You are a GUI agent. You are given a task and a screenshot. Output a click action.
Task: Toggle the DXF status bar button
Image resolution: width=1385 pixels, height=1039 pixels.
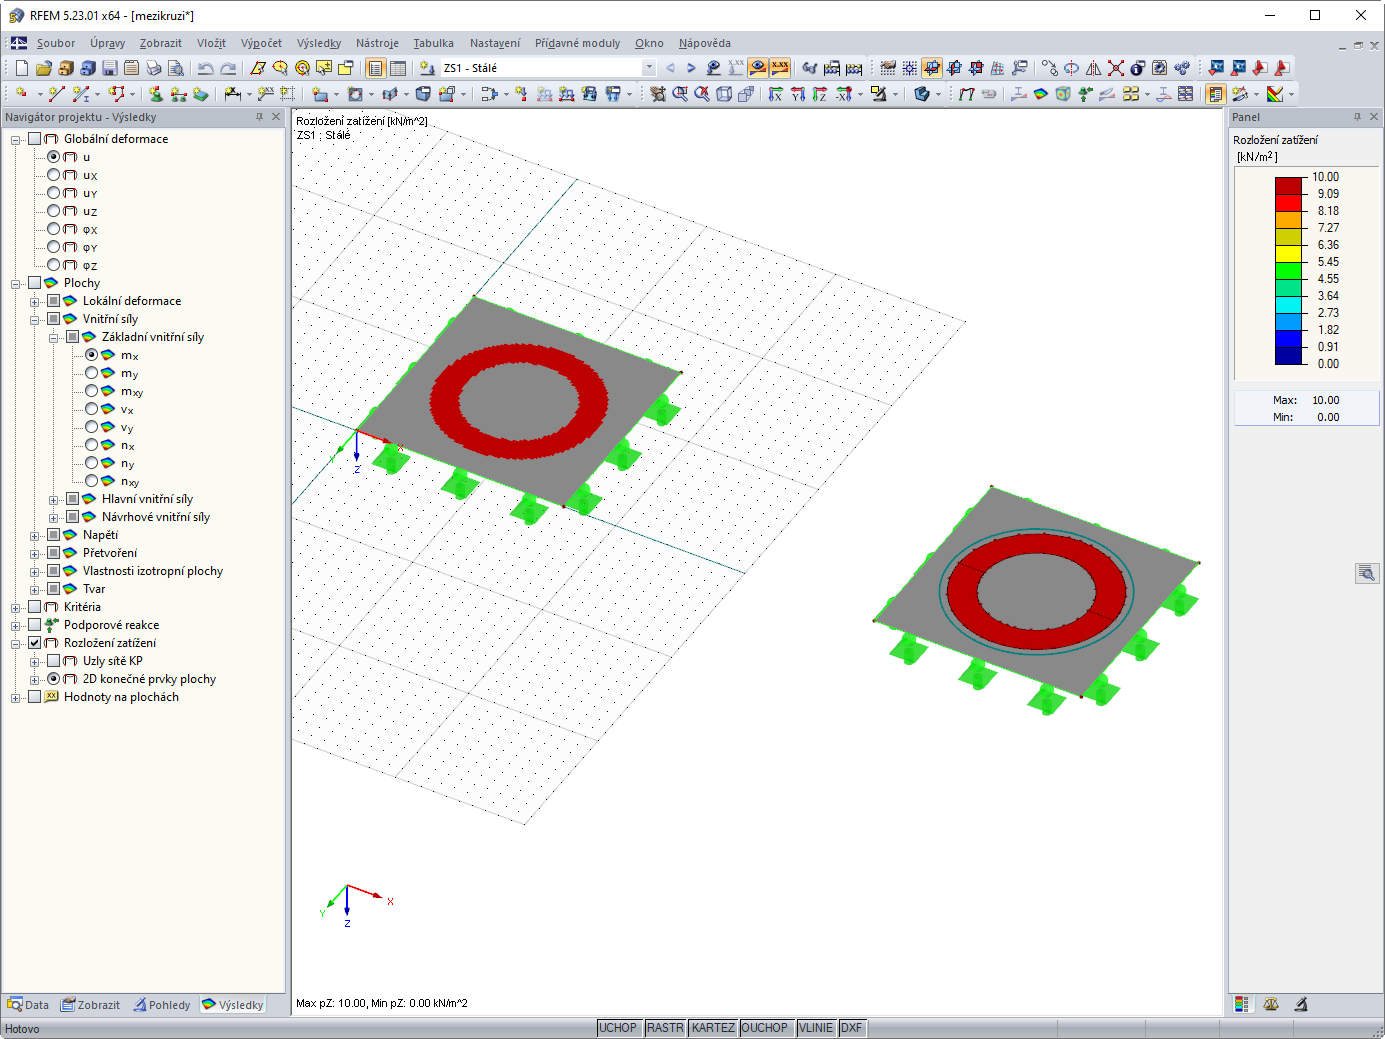(x=851, y=1028)
